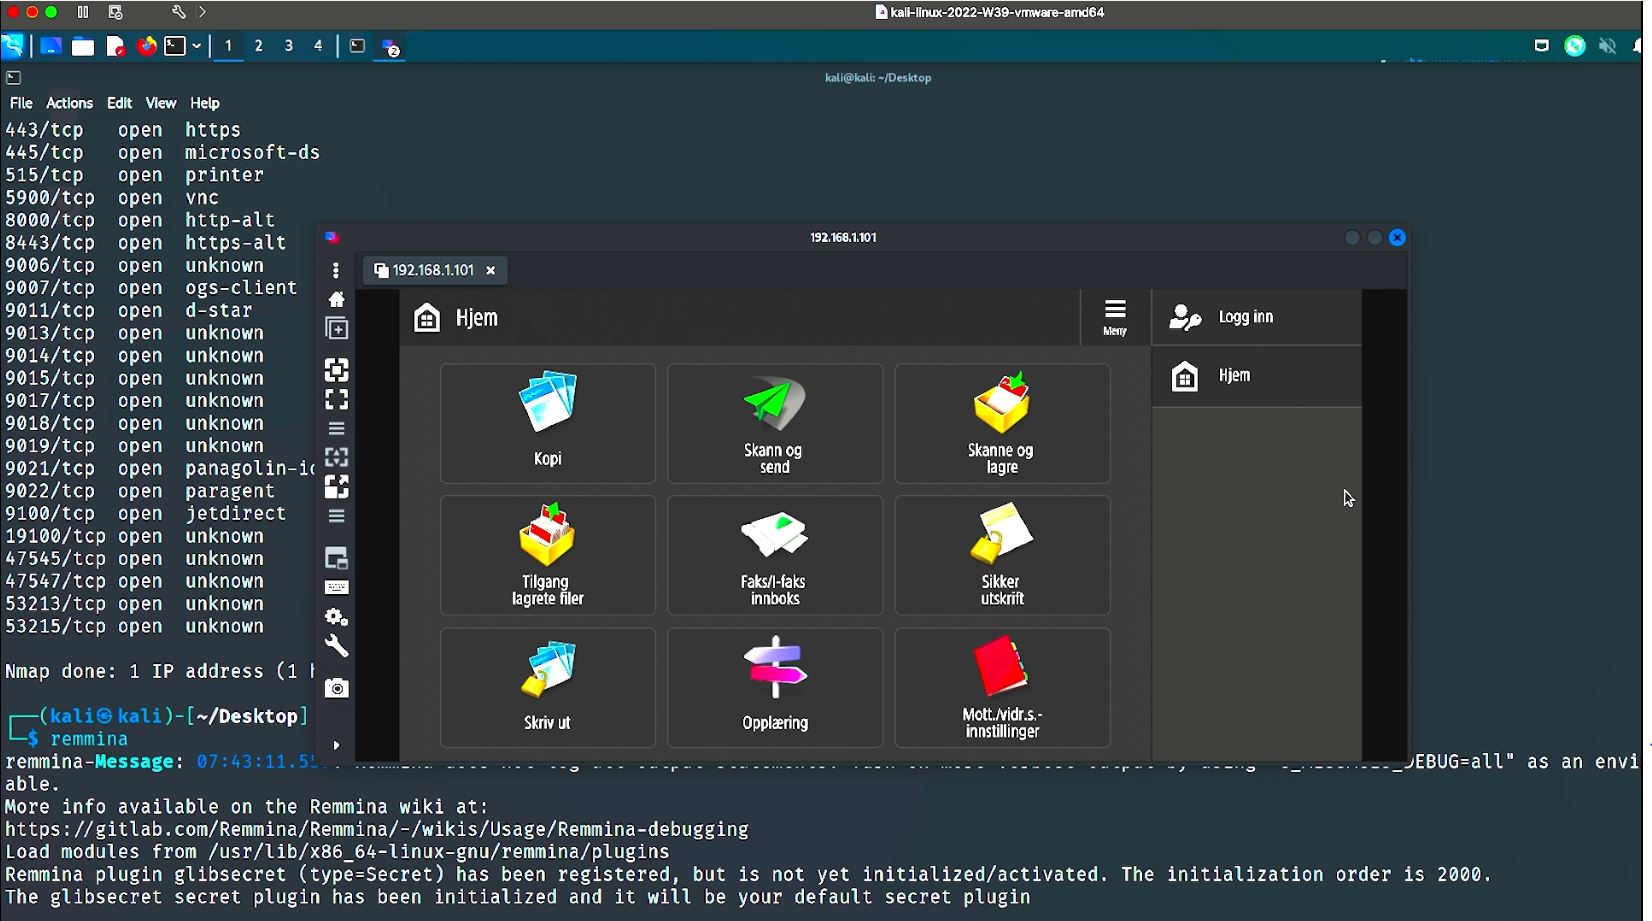
Task: Switch to workspace 3
Action: coord(289,46)
